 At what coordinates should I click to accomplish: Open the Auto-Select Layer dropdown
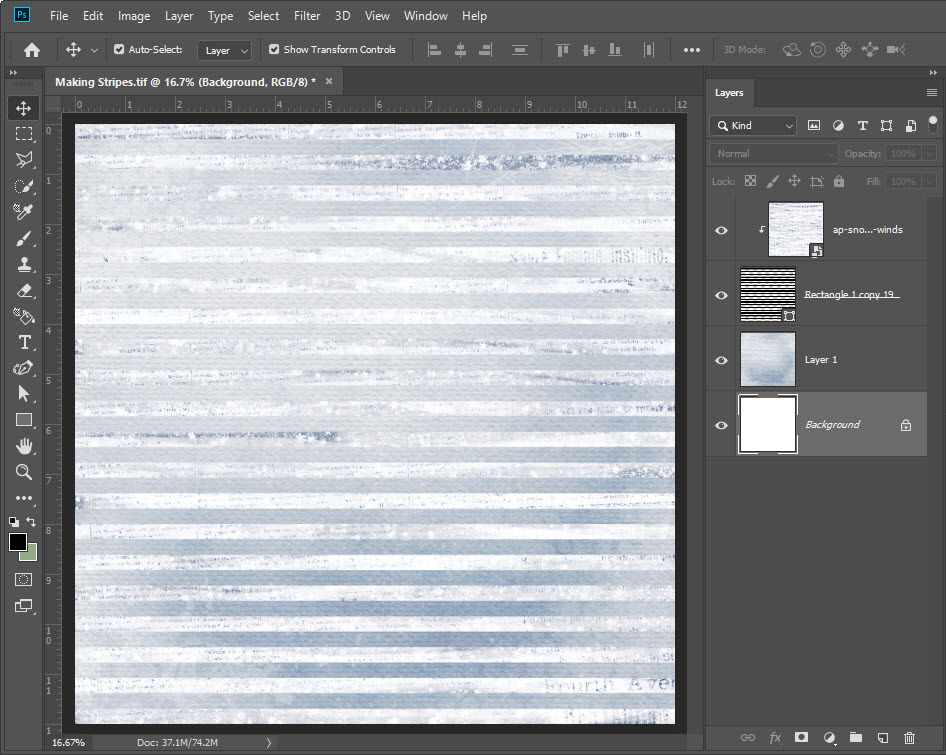[224, 51]
